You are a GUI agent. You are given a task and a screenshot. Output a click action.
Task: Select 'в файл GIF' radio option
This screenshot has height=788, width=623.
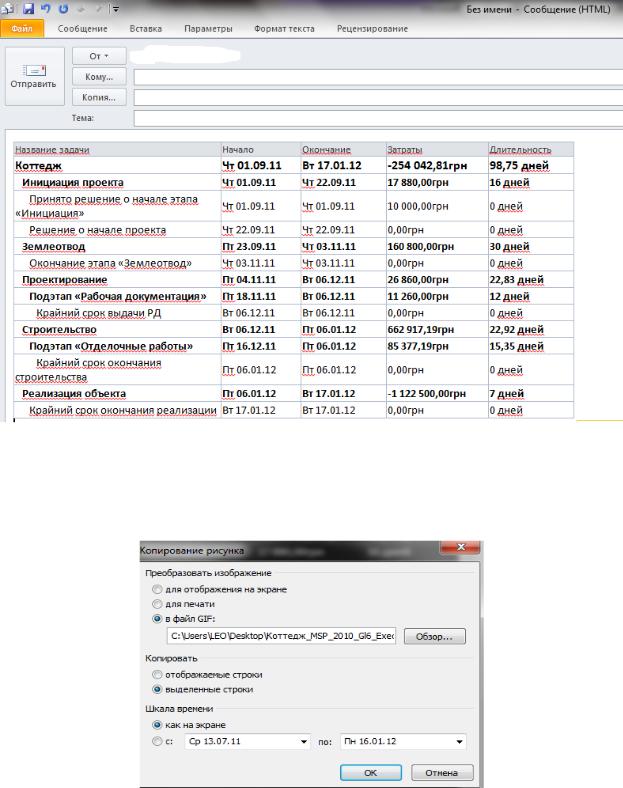pos(157,619)
